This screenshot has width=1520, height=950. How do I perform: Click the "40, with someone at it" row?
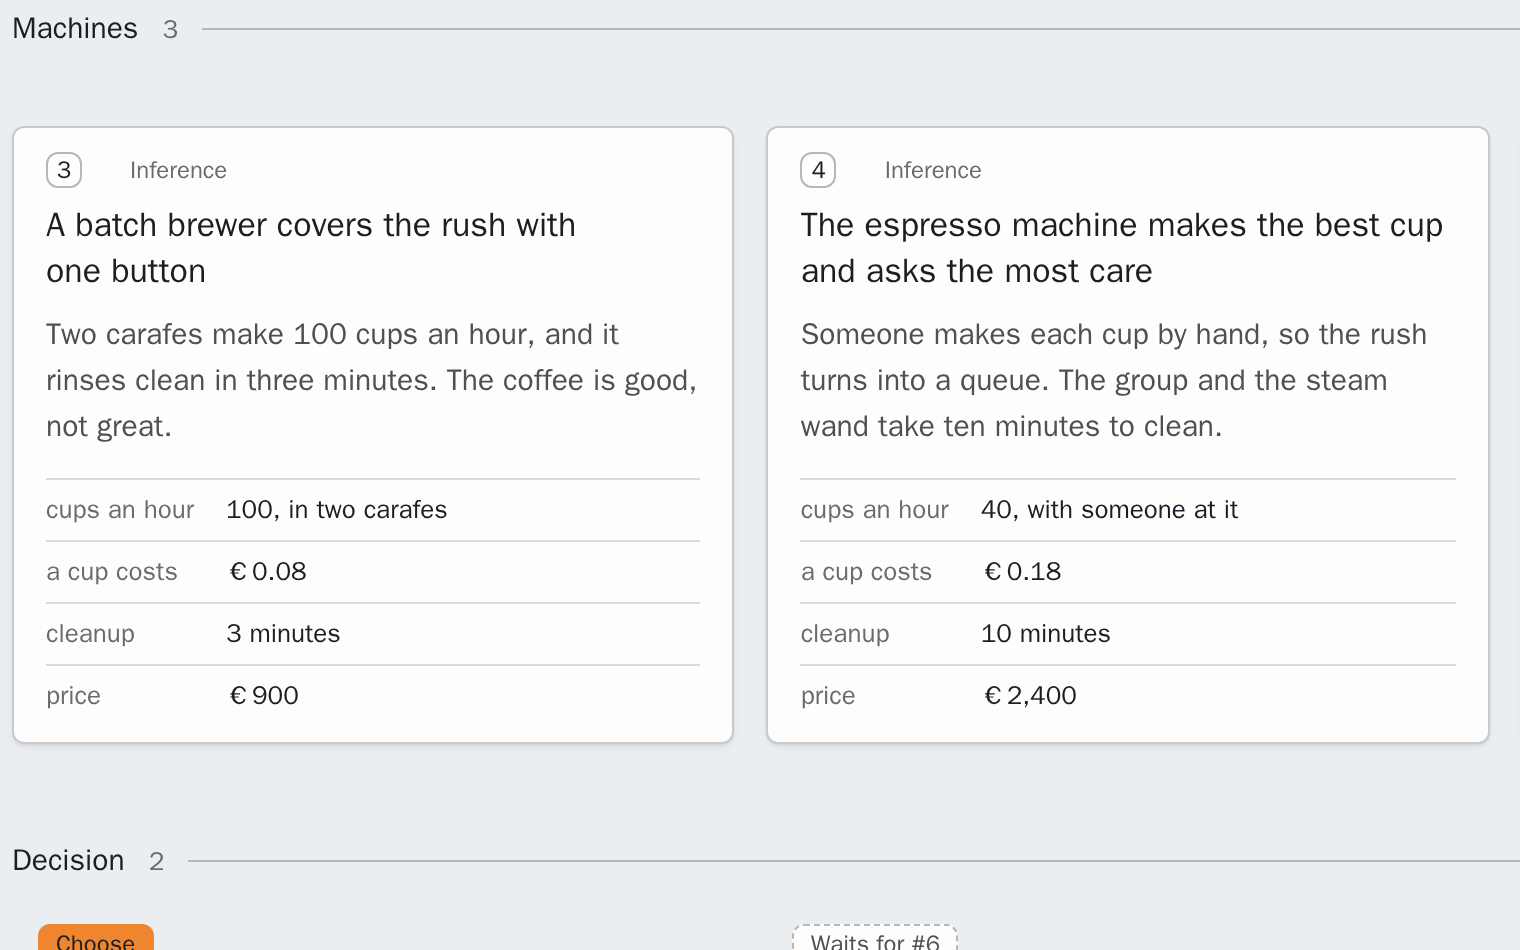pyautogui.click(x=1128, y=510)
